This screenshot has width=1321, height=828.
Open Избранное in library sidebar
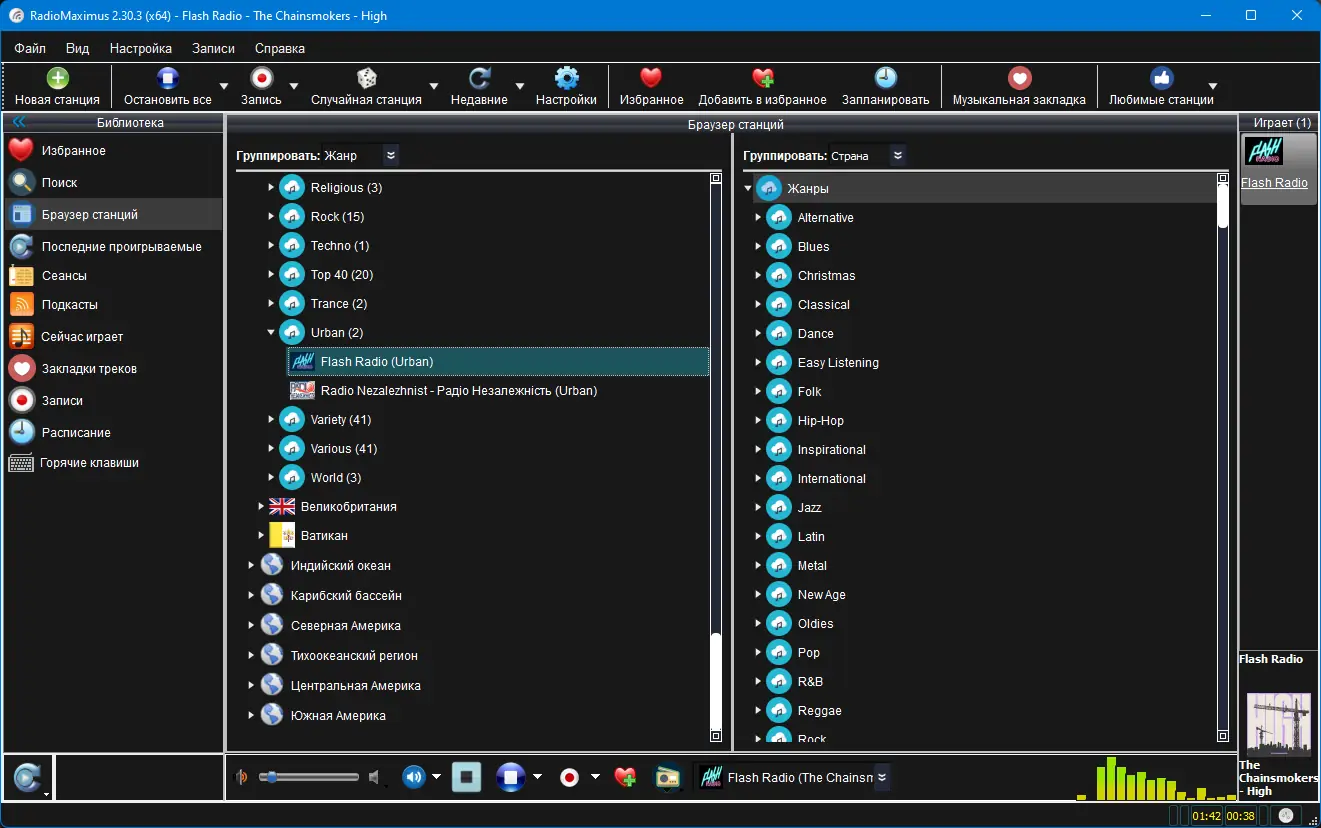click(x=112, y=151)
